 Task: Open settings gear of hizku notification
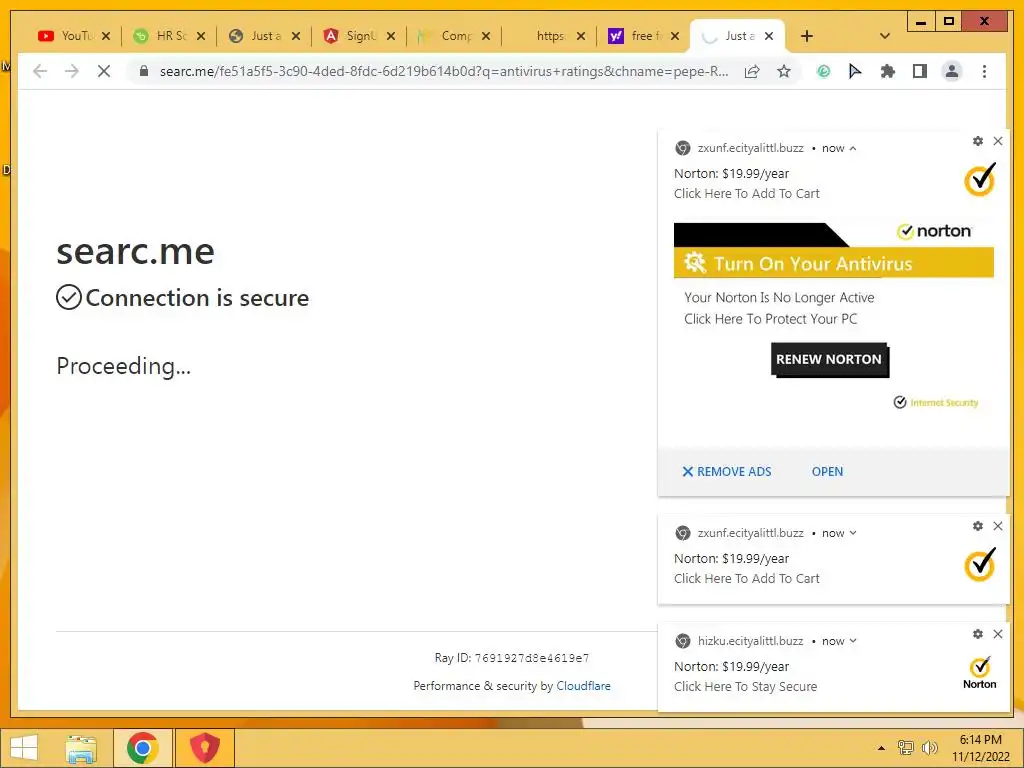978,634
